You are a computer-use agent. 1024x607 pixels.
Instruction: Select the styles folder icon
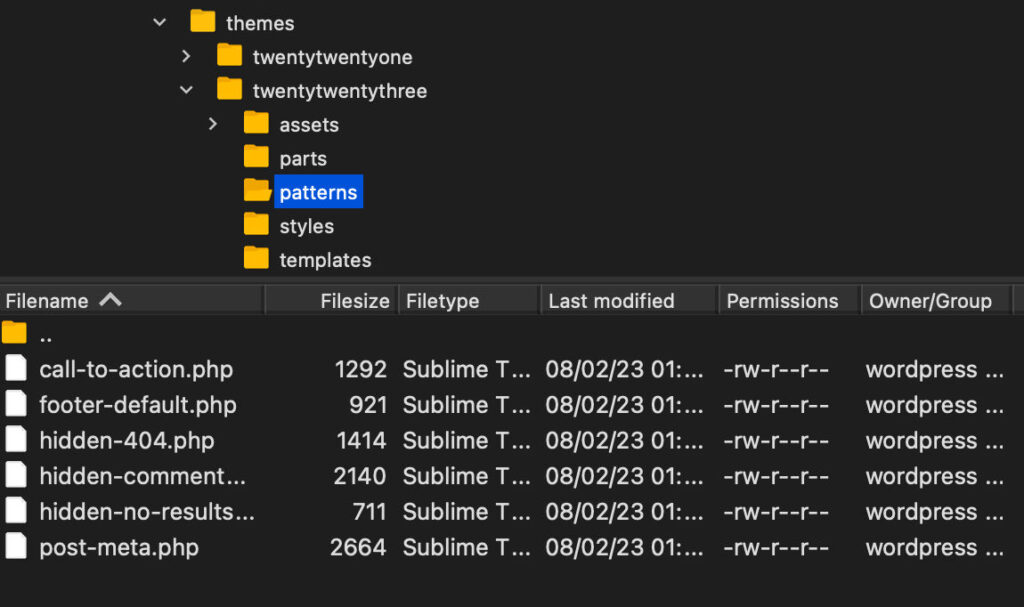(x=257, y=225)
